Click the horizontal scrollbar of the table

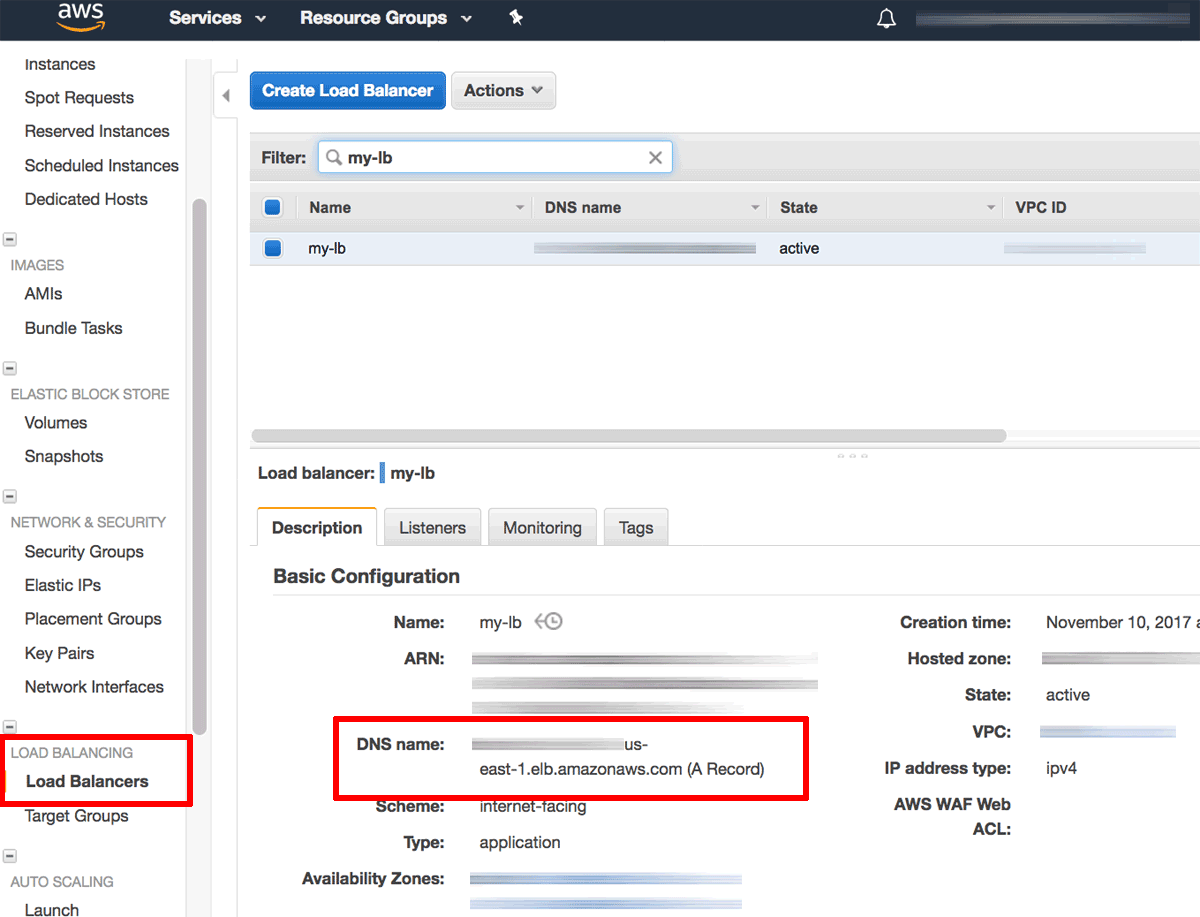pos(628,436)
